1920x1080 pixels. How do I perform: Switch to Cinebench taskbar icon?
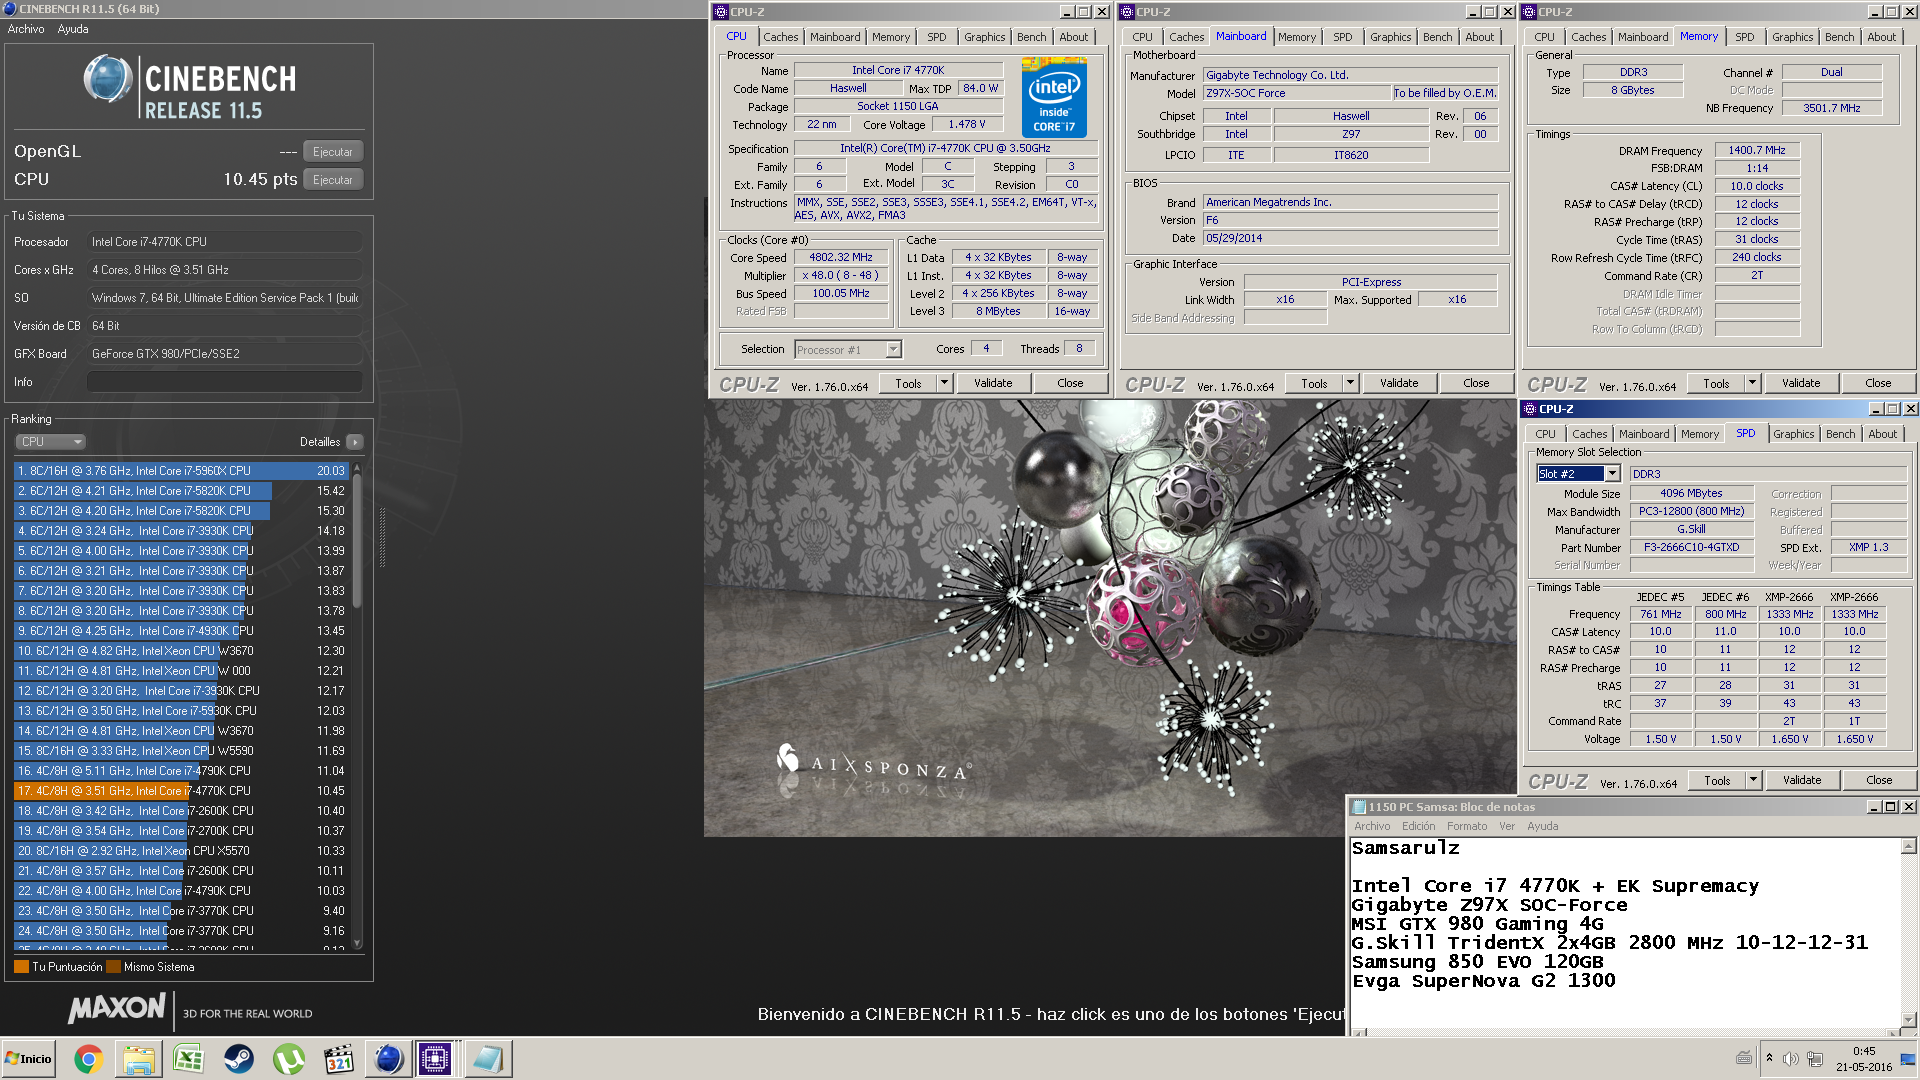pyautogui.click(x=388, y=1059)
